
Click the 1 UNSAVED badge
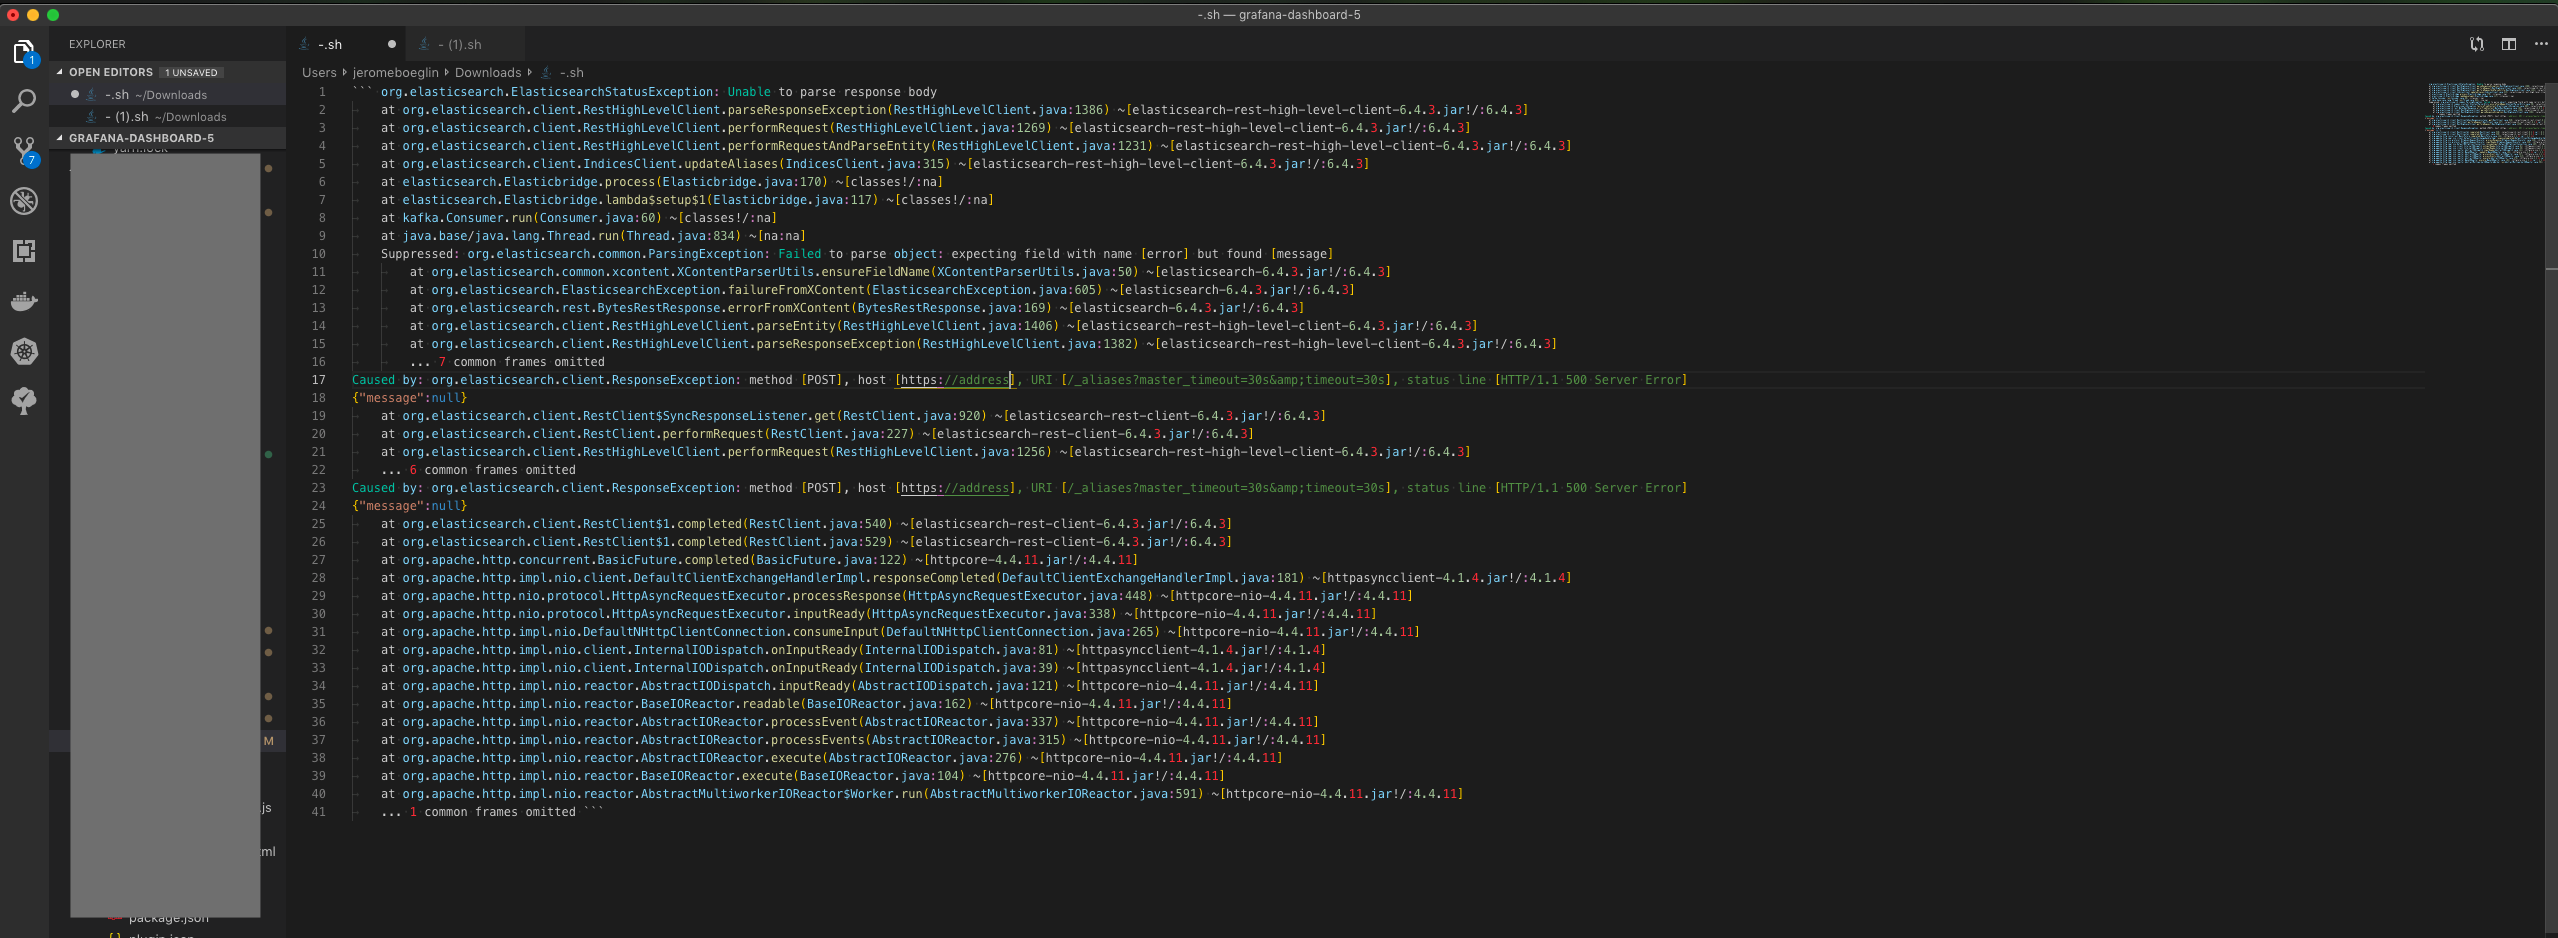click(x=191, y=72)
